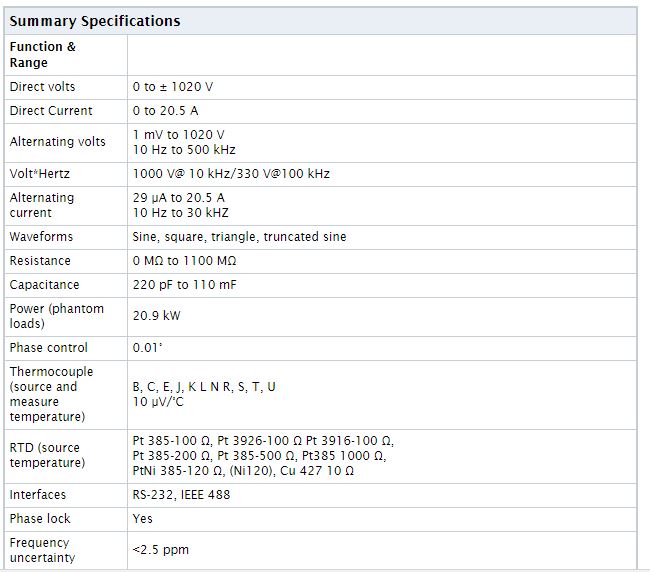Image resolution: width=650 pixels, height=572 pixels.
Task: Click the 'Phase lock' row label
Action: (40, 519)
